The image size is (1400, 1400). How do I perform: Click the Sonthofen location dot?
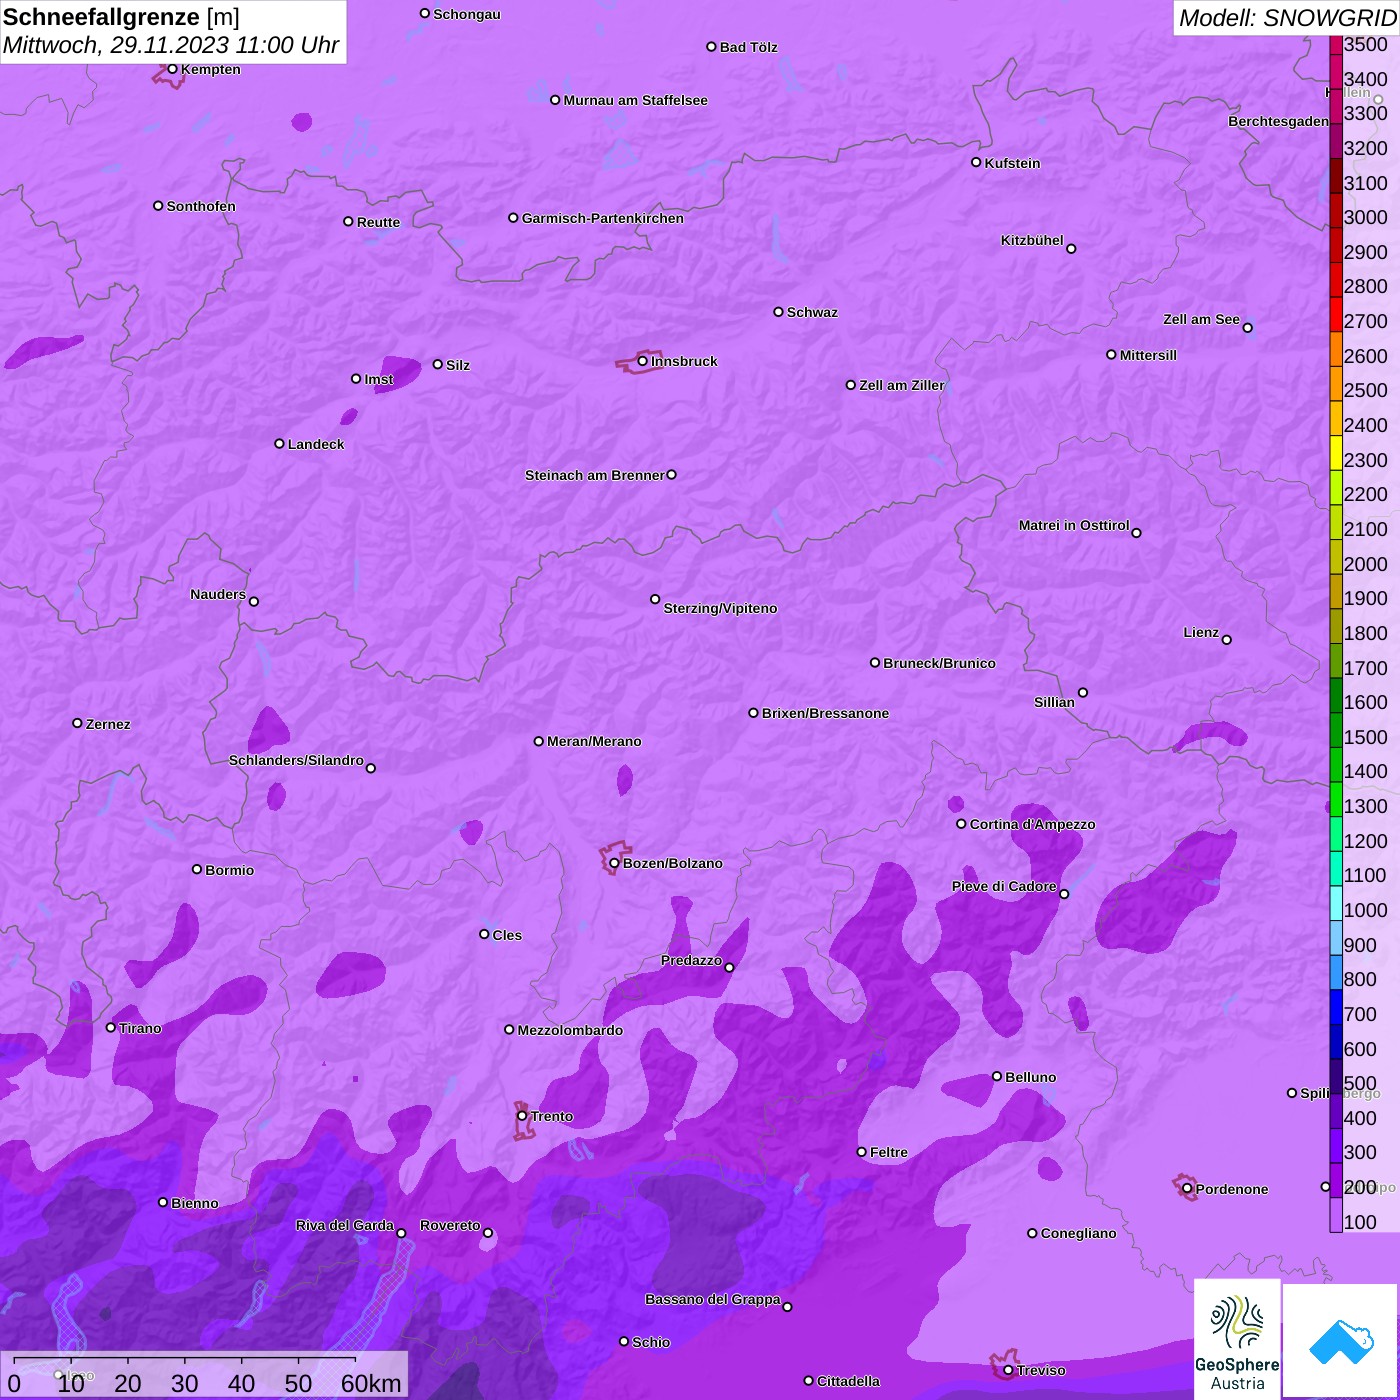158,206
